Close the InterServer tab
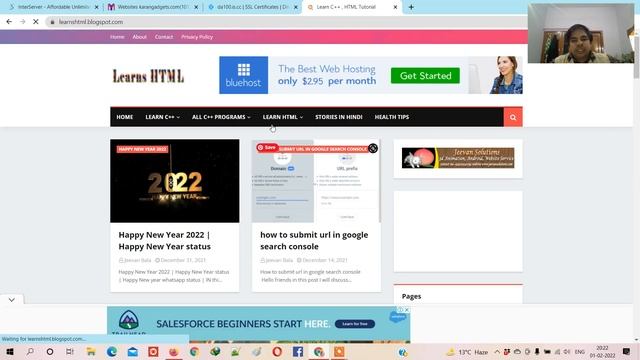 point(96,7)
